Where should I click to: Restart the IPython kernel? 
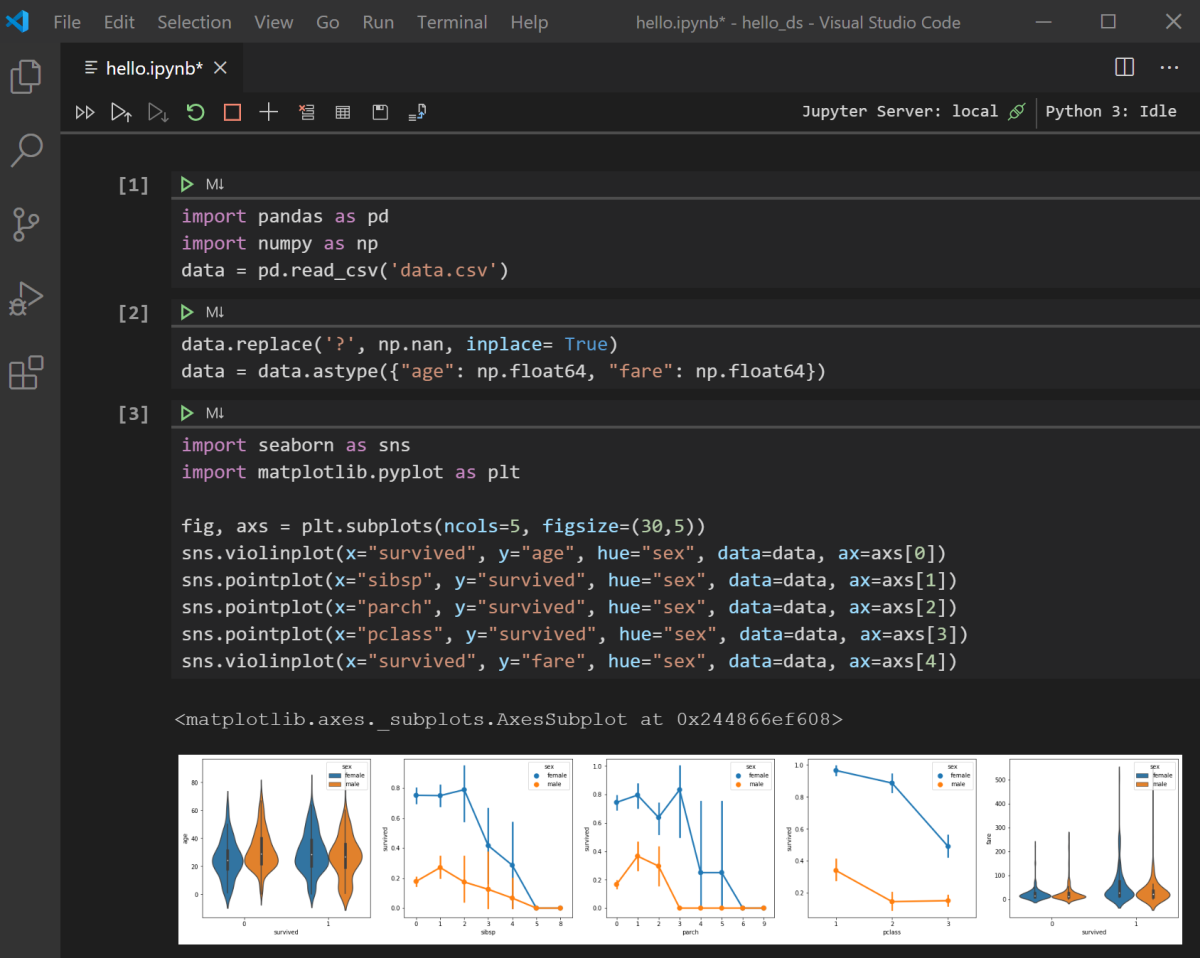point(195,113)
